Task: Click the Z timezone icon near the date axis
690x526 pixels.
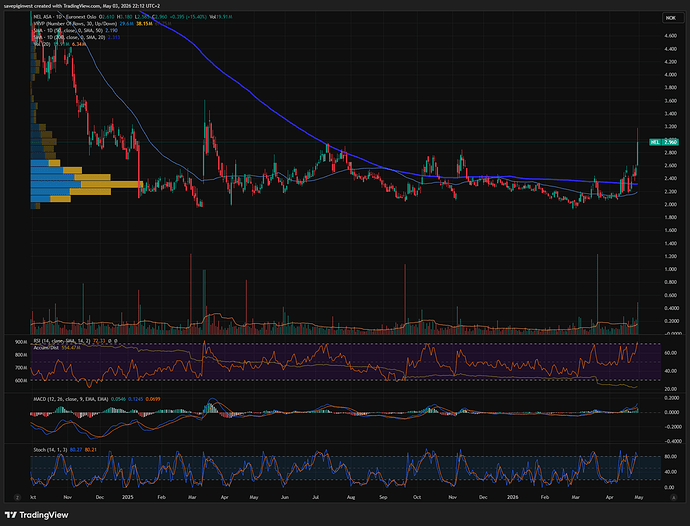Action: point(17,497)
